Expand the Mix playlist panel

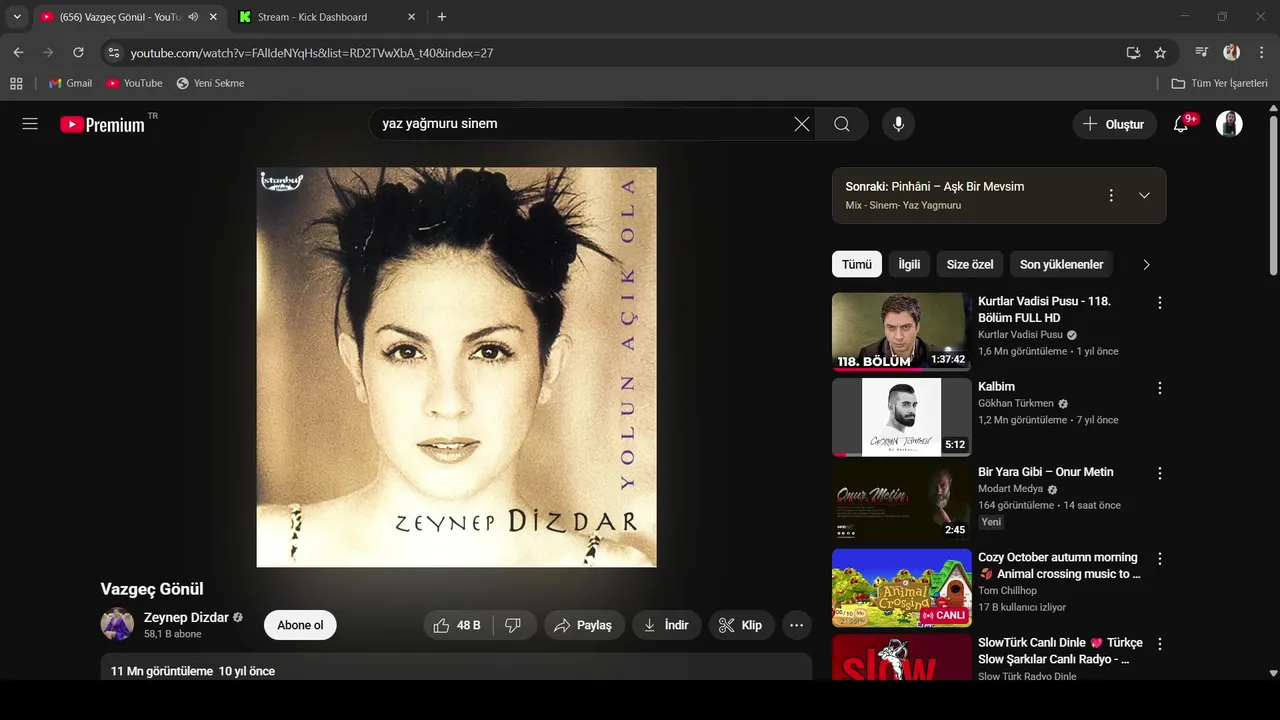1144,195
